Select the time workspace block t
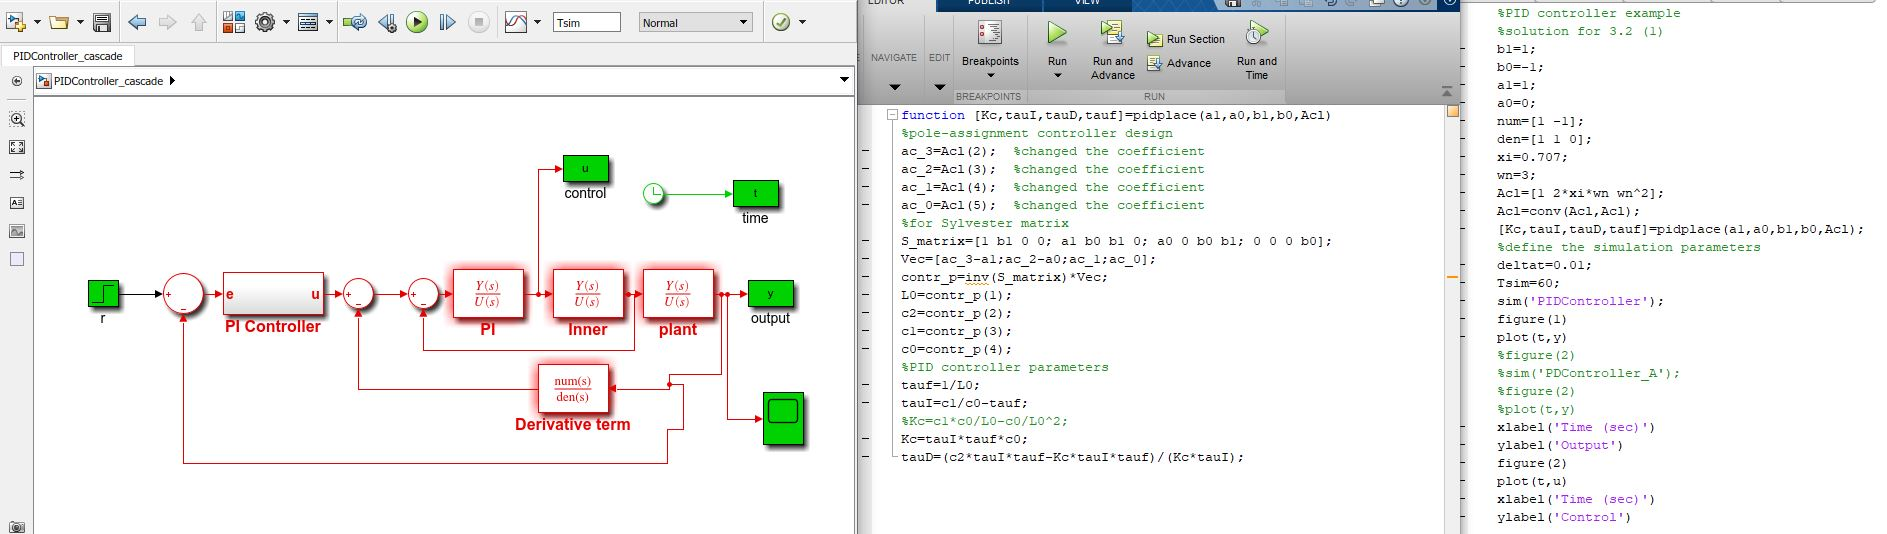1887x534 pixels. pyautogui.click(x=755, y=193)
